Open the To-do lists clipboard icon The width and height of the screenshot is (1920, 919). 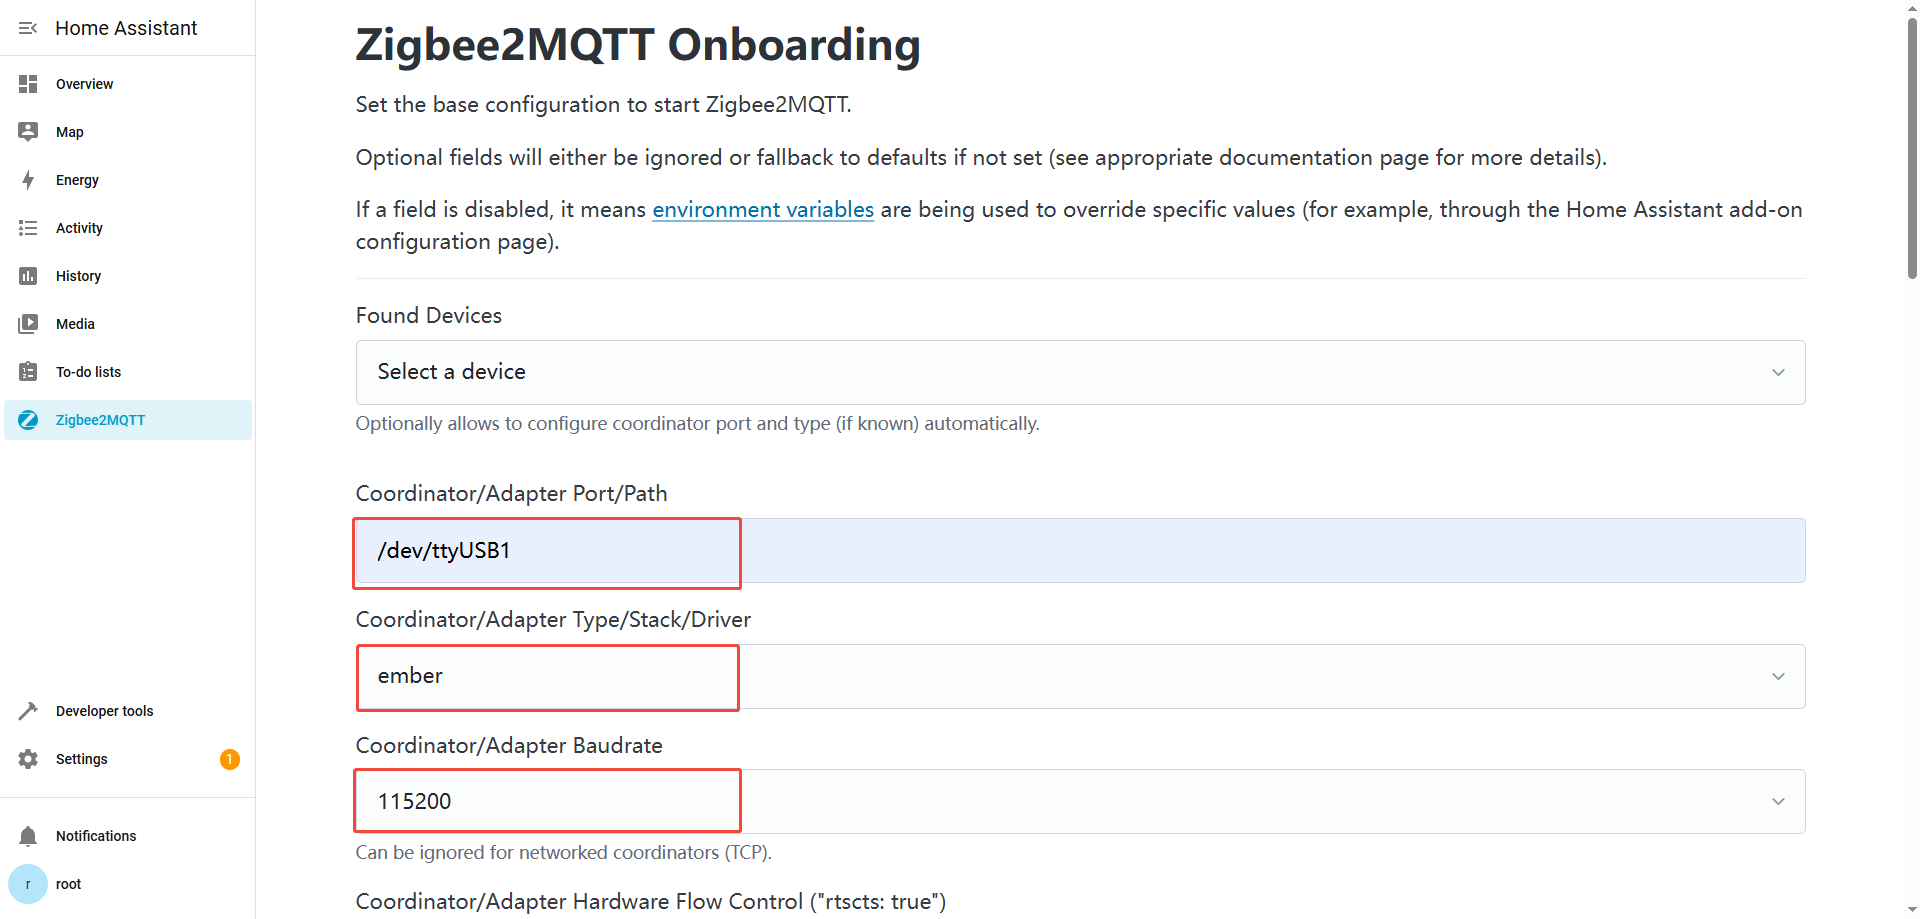[x=28, y=372]
